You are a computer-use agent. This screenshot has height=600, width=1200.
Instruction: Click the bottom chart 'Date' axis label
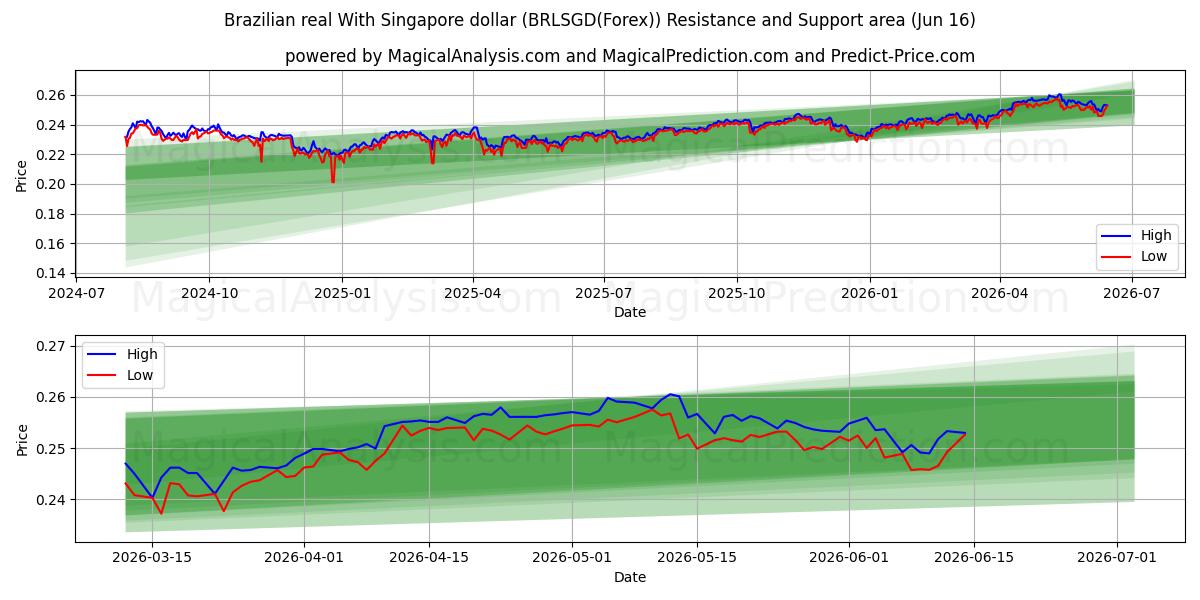click(630, 577)
